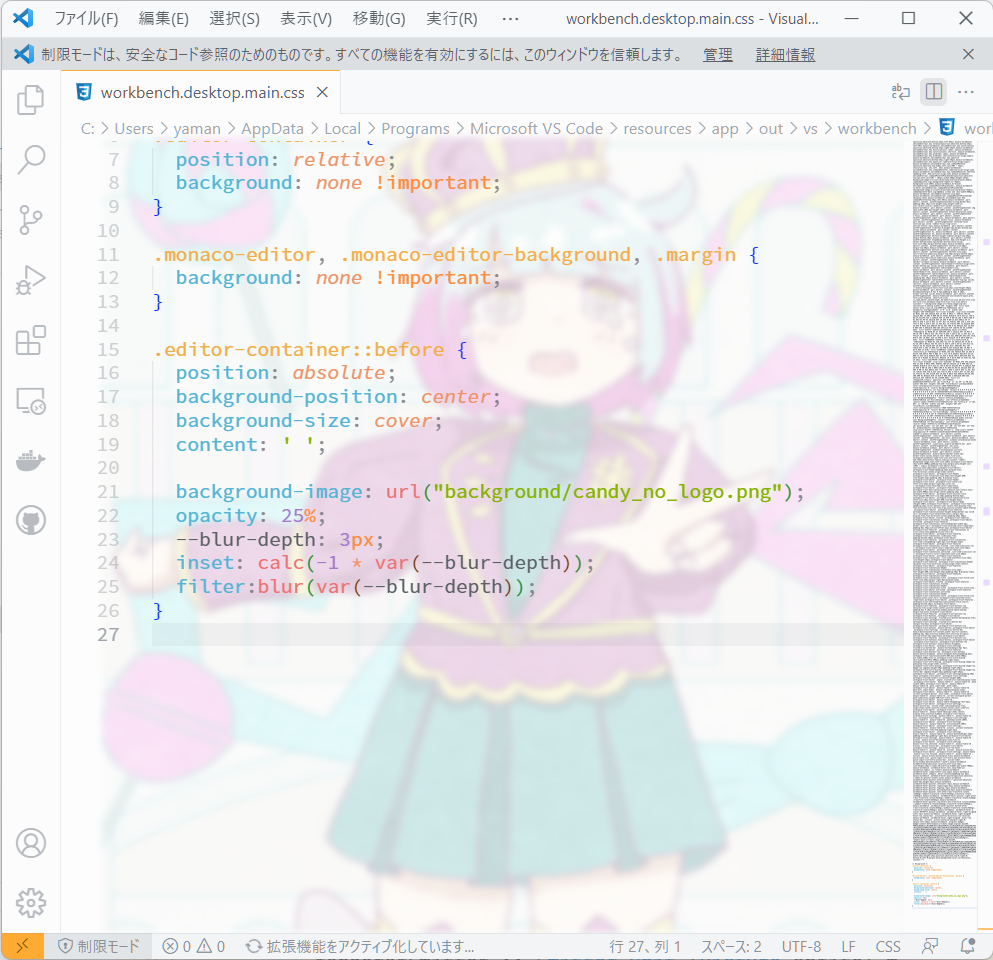This screenshot has height=960, width=993.
Task: Open the Remote Explorer view
Action: coord(30,400)
